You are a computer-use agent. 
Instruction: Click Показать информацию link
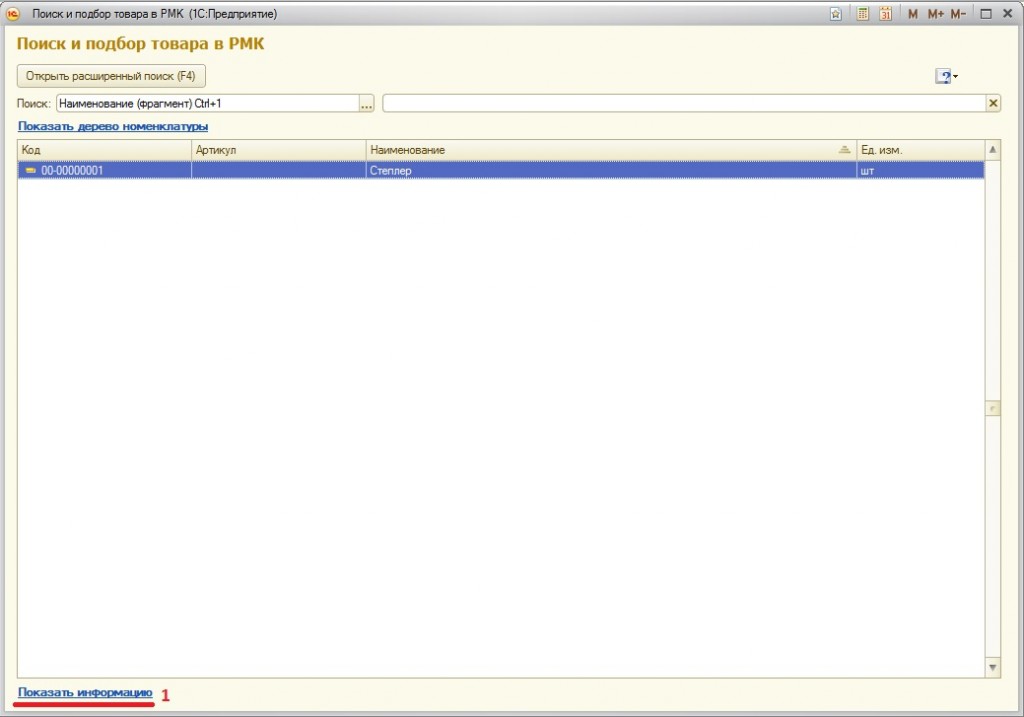coord(85,692)
